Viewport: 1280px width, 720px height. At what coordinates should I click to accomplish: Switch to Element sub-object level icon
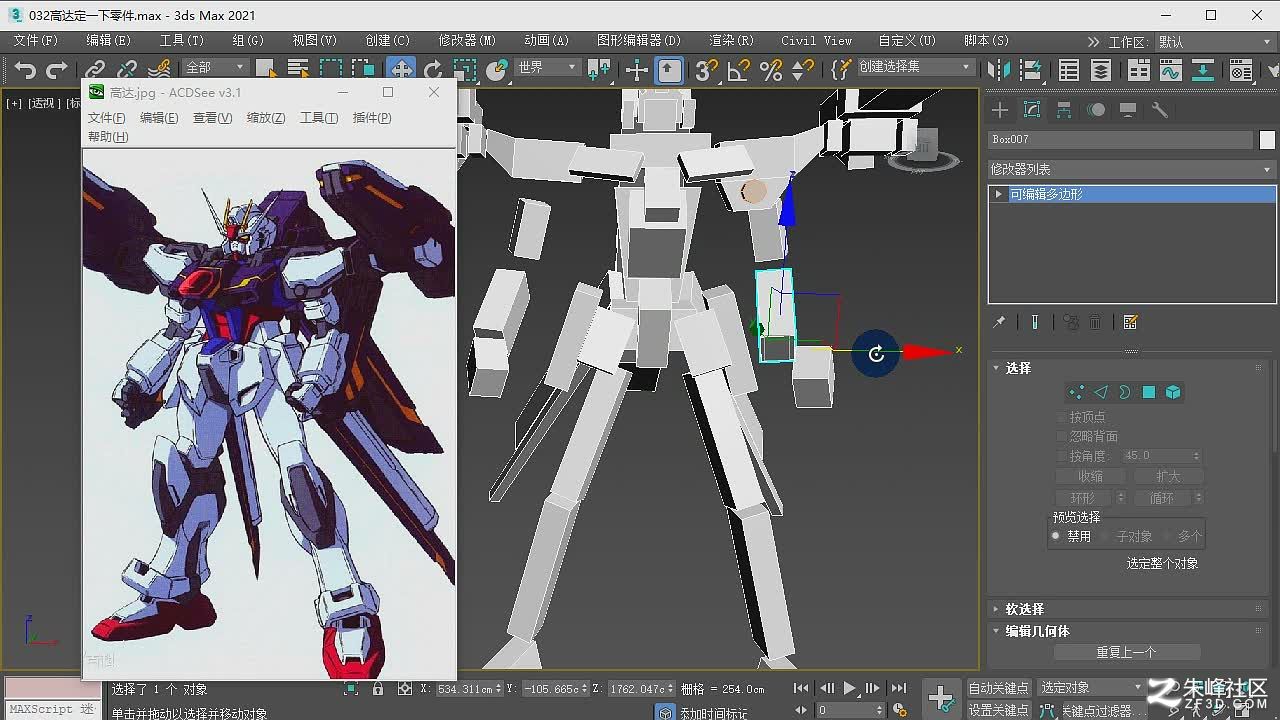1173,392
